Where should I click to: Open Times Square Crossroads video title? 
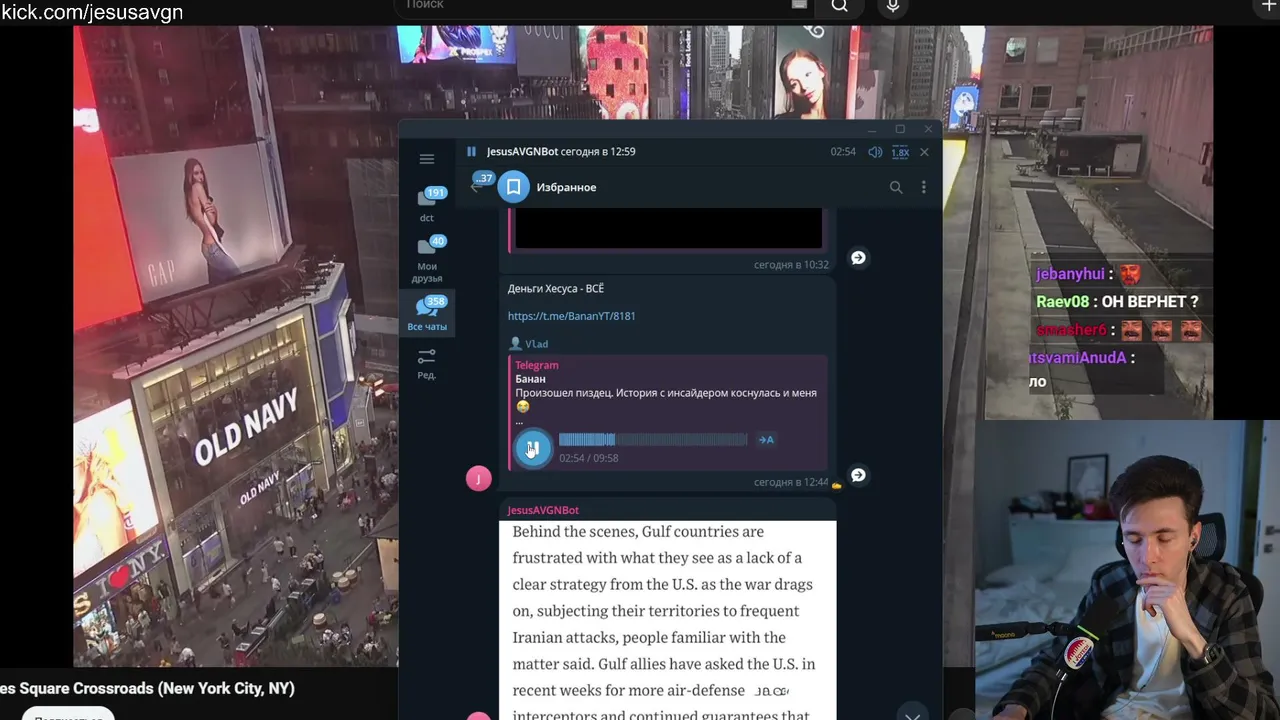(147, 688)
